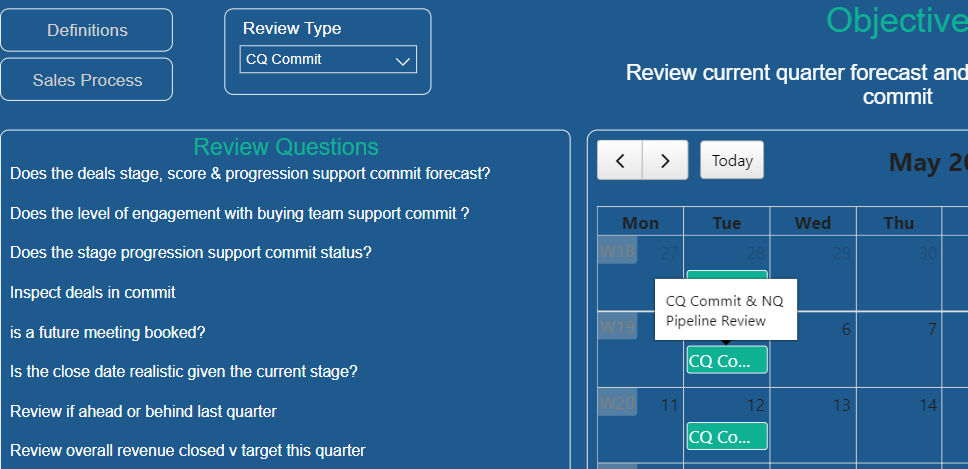Go to next month with right arrow
Screen dimensions: 968x469
click(x=665, y=160)
